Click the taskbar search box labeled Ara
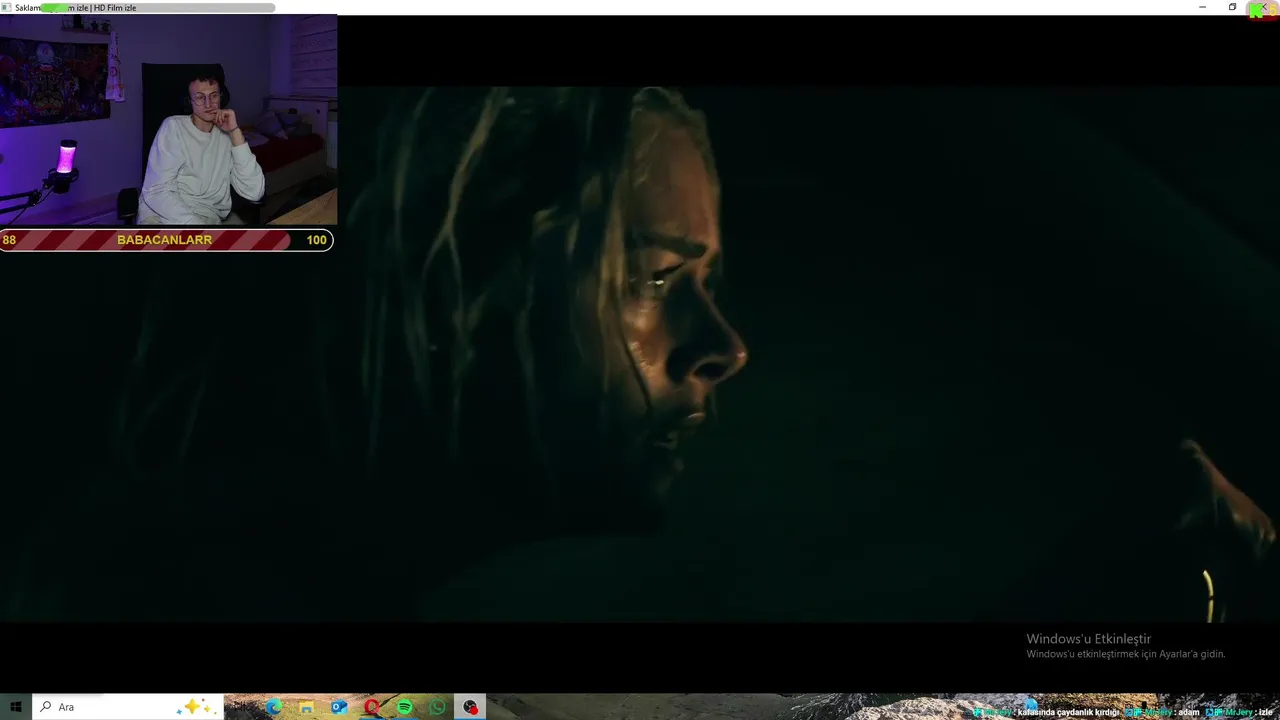The image size is (1280, 720). click(128, 707)
